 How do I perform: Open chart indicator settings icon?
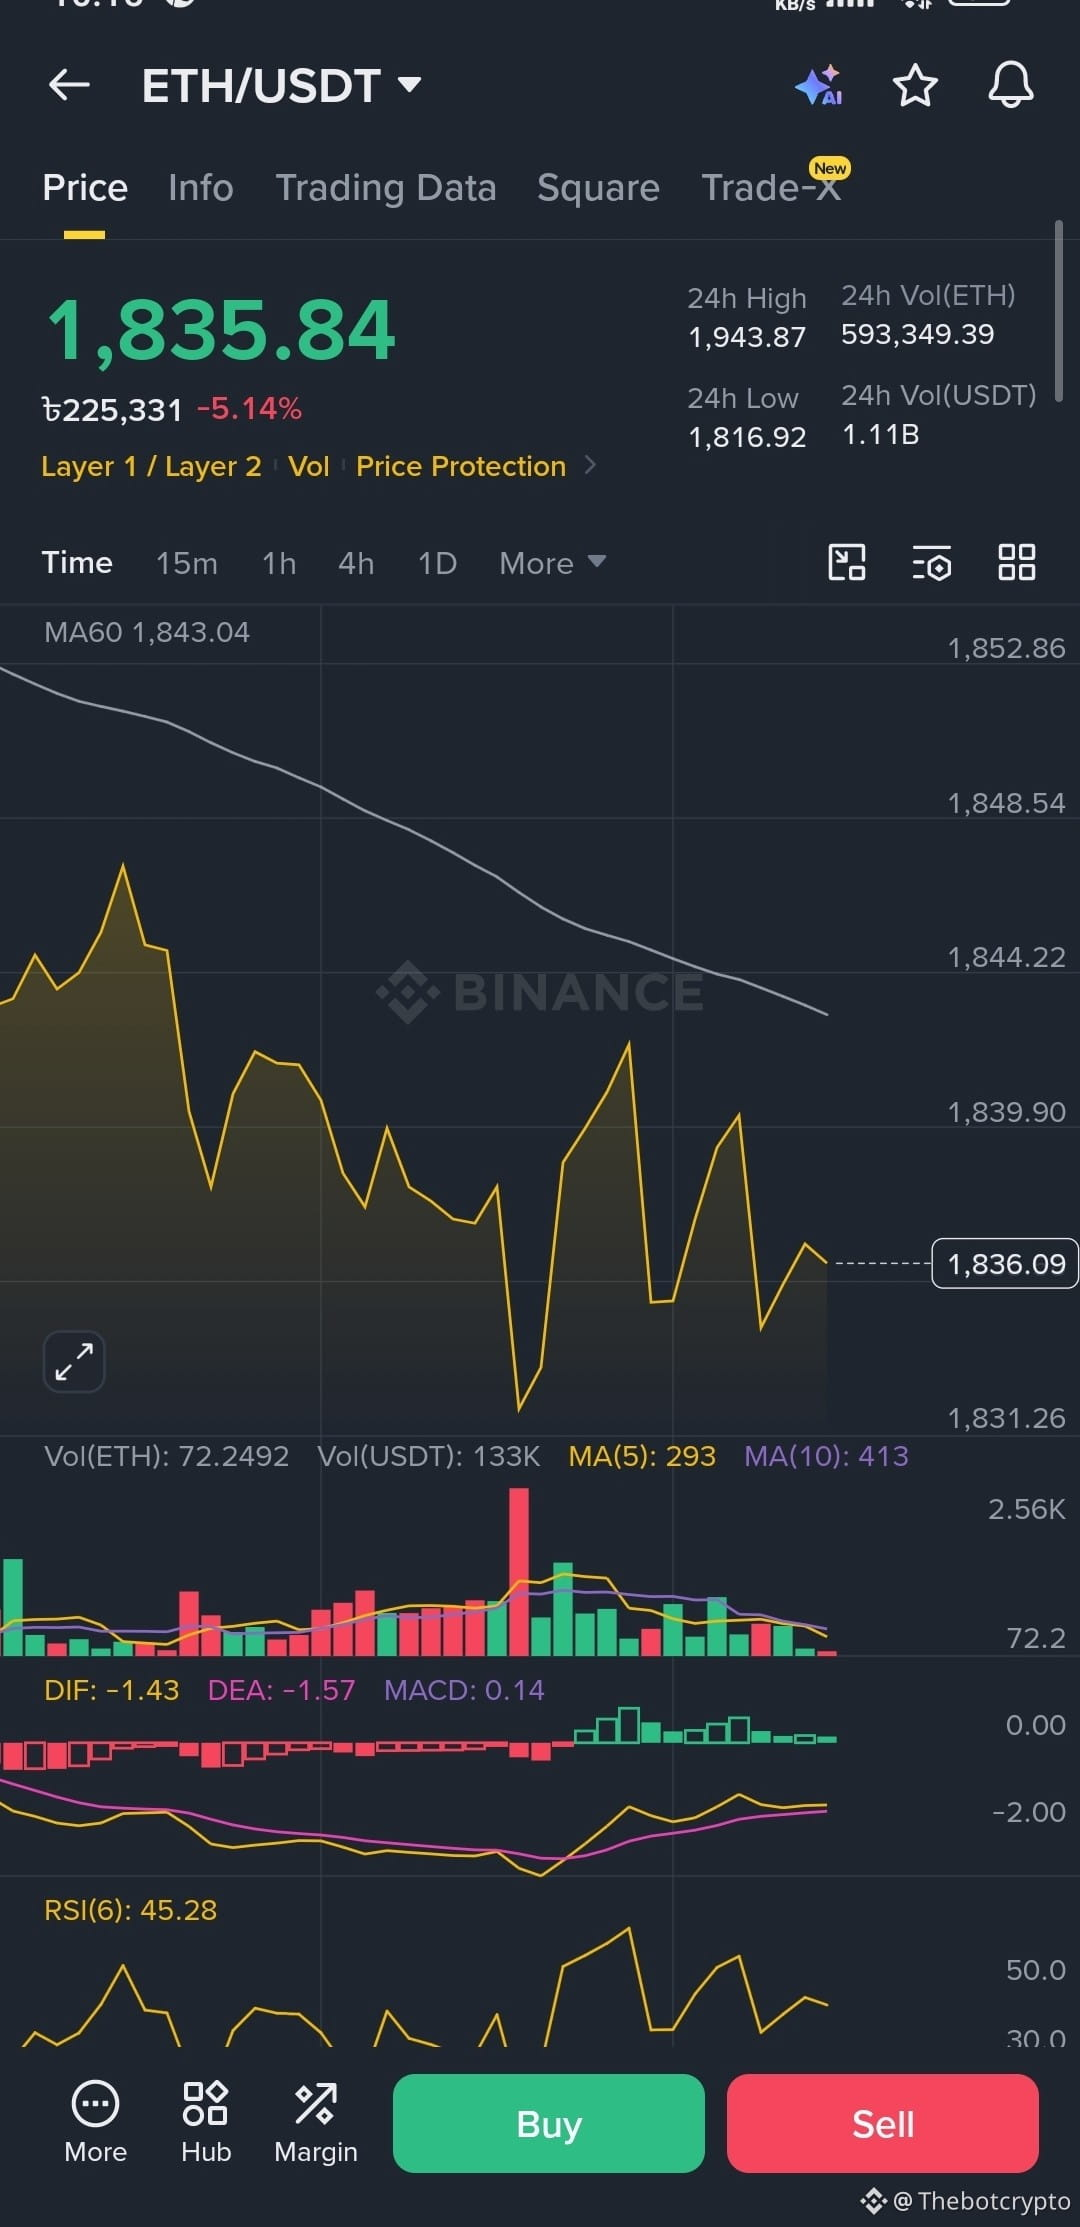[x=932, y=563]
